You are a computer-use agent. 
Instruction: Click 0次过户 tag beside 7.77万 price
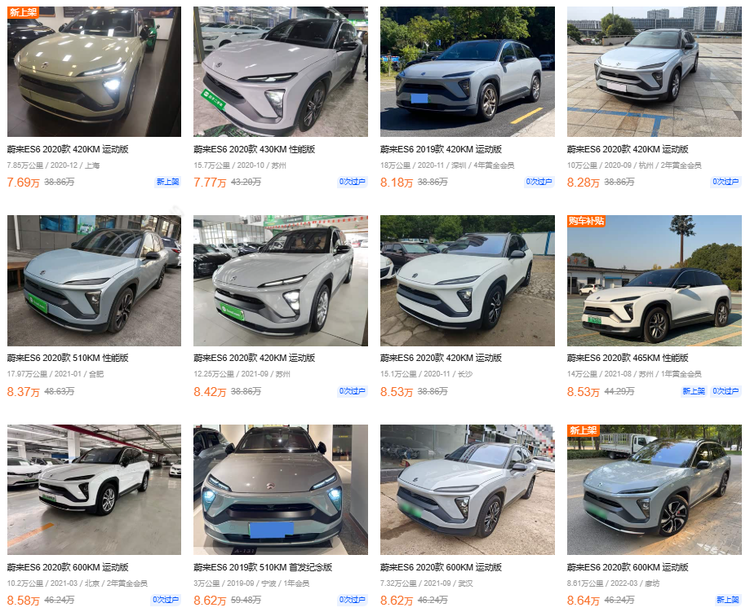pos(352,182)
